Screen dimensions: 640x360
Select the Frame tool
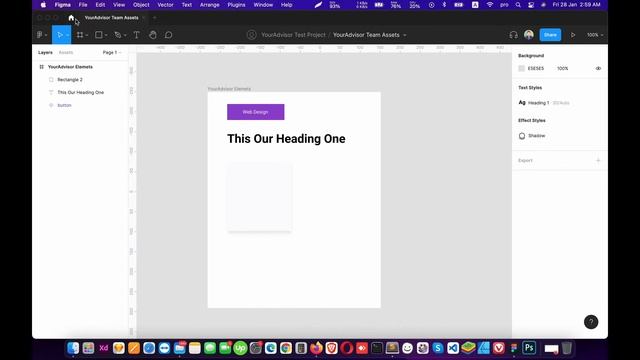coord(80,35)
